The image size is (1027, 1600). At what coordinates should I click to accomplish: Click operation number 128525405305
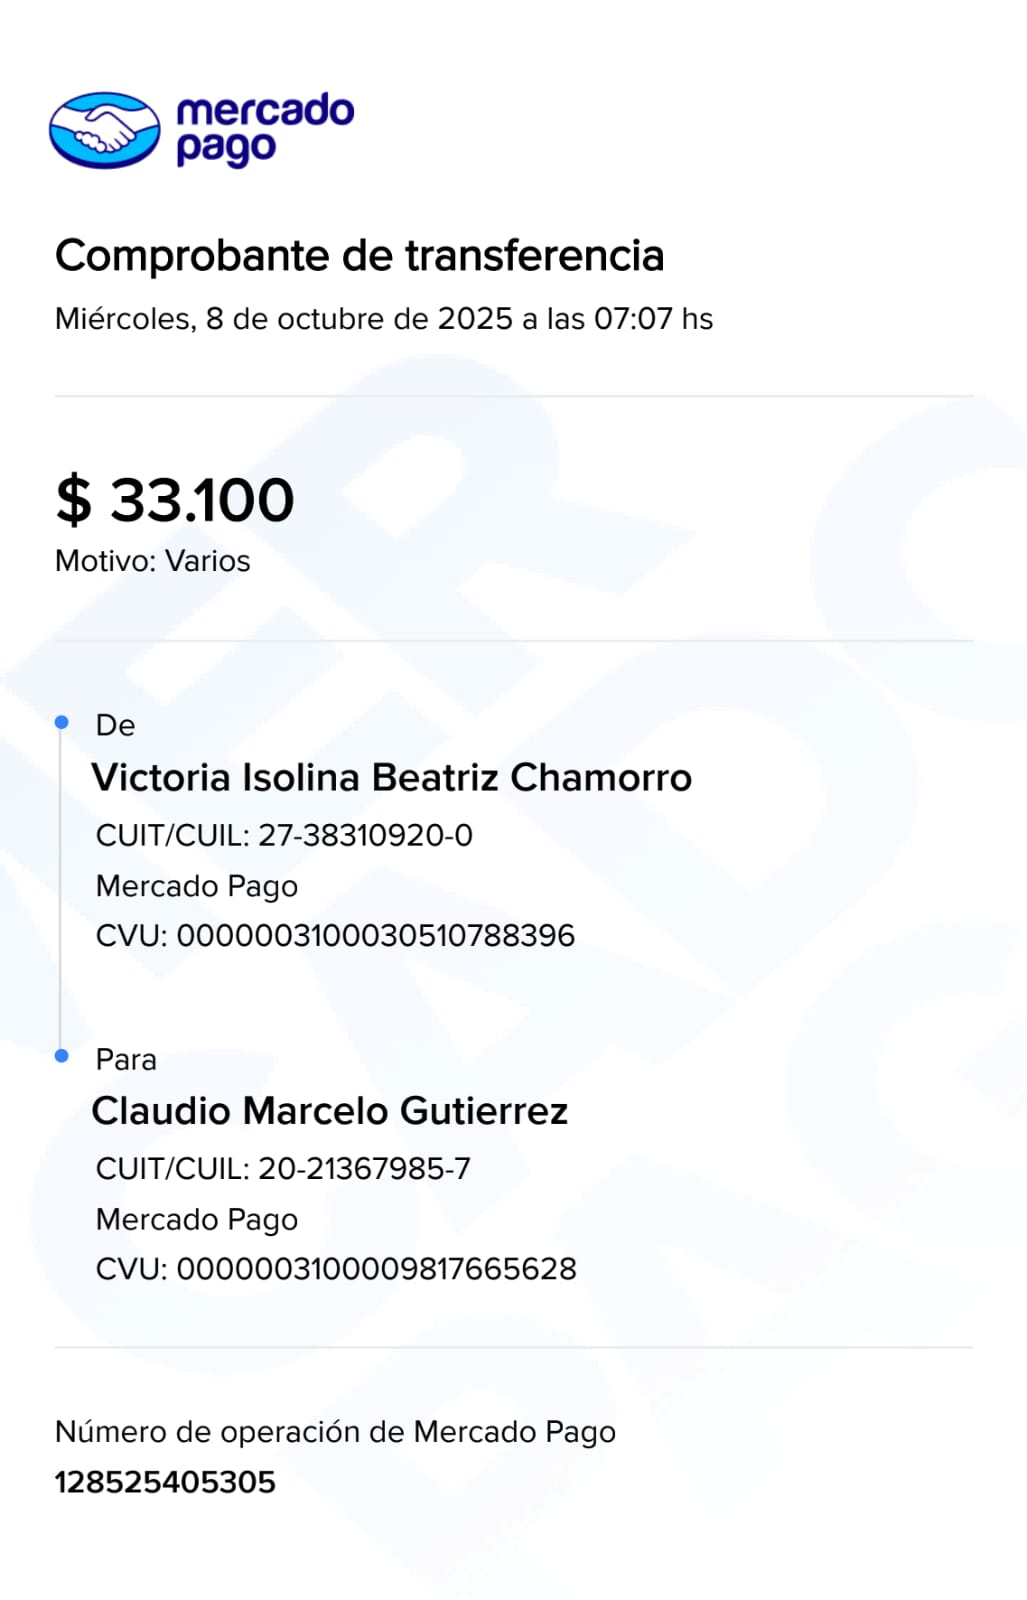pos(165,1482)
